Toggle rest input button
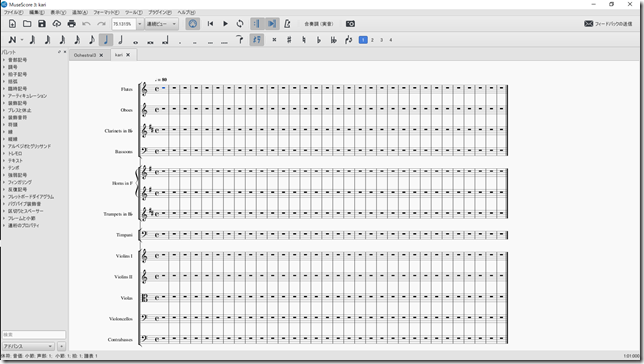The width and height of the screenshot is (644, 364). point(257,40)
